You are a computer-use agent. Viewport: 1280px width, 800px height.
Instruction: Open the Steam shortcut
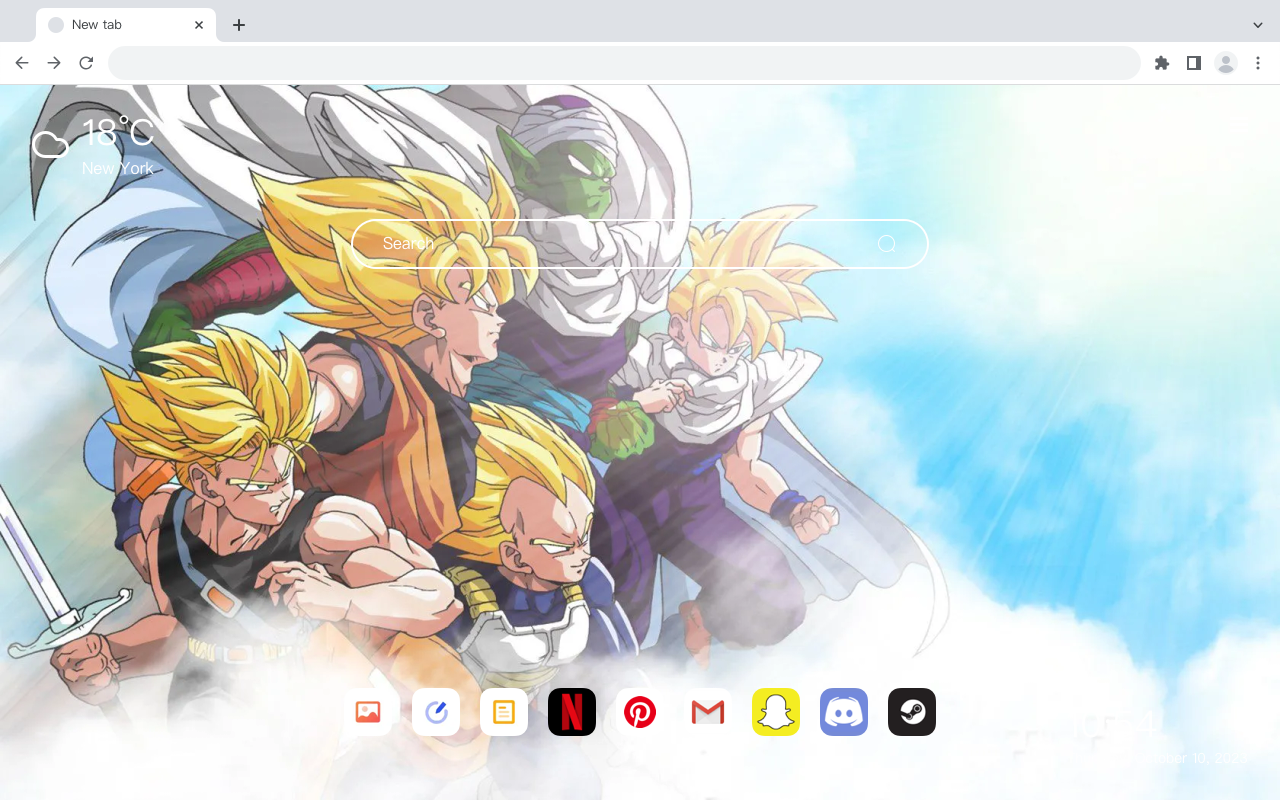click(912, 712)
